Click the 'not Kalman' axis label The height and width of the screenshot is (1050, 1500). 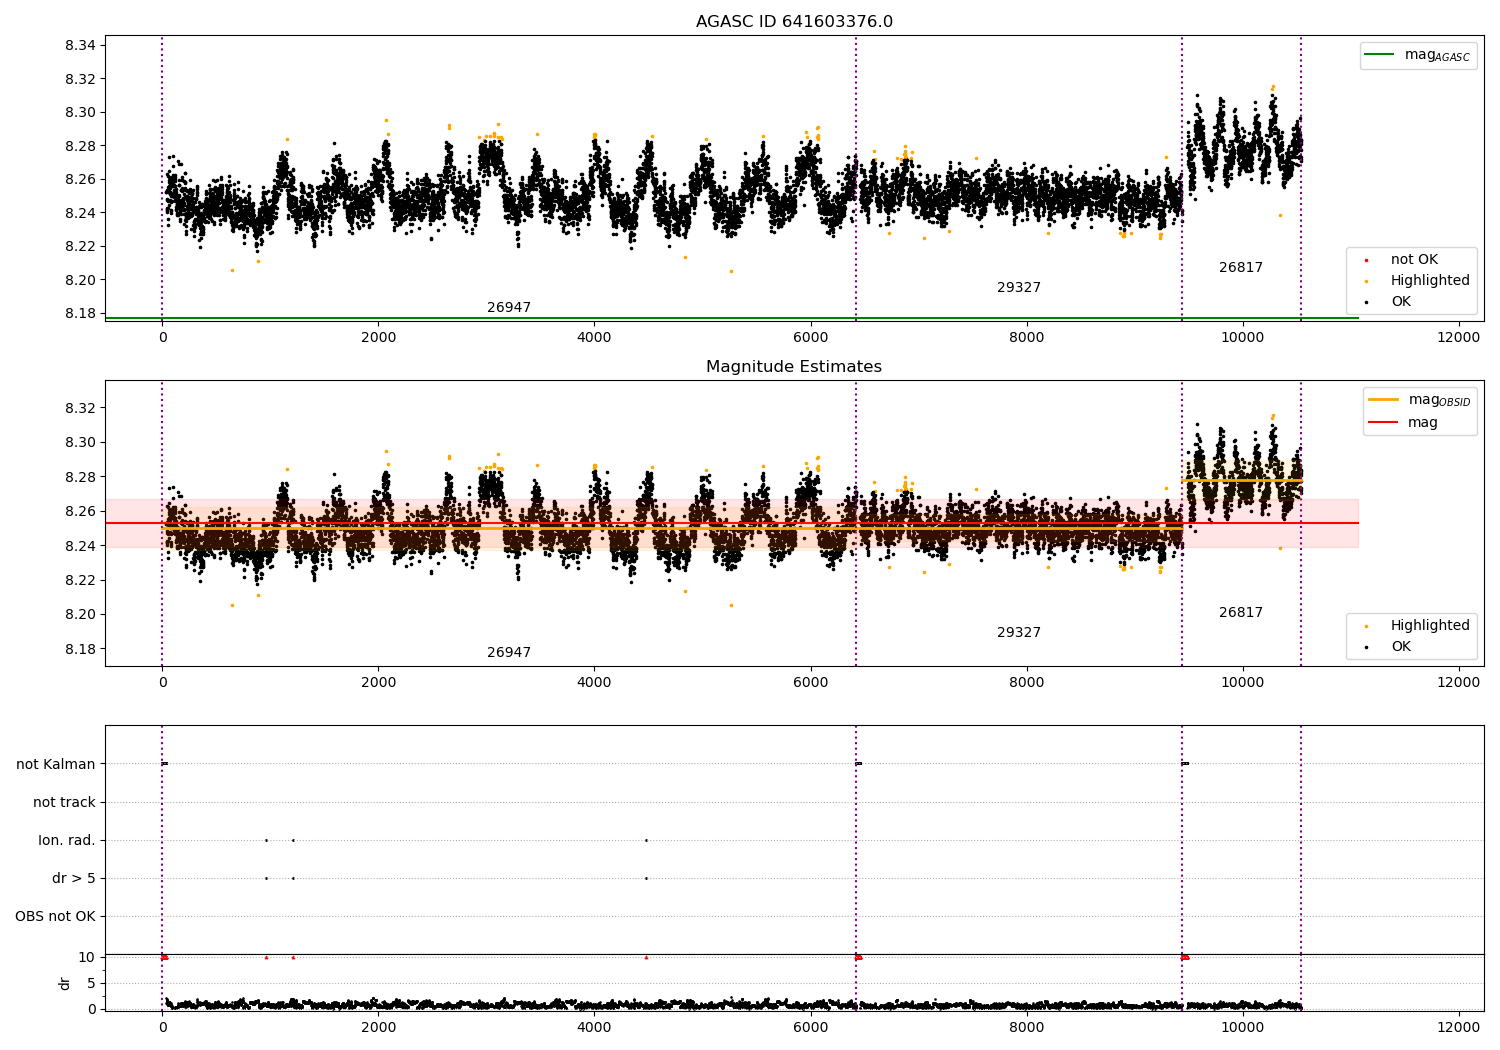[56, 764]
